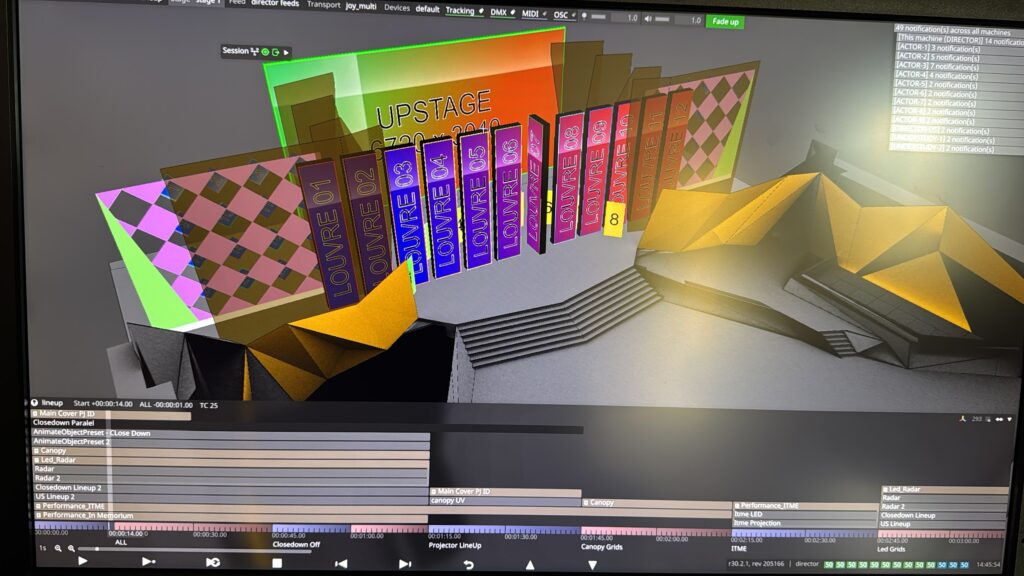
Task: Open the director feeds menu
Action: click(x=275, y=3)
